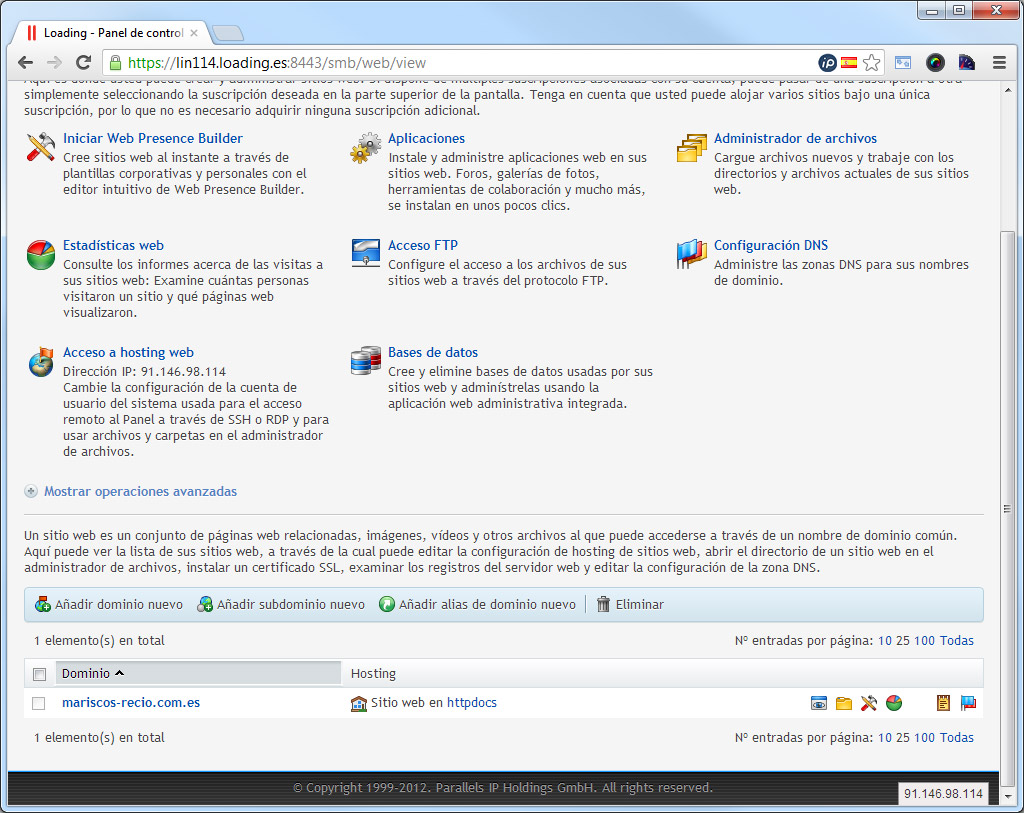Click the IP extension icon in address bar
The height and width of the screenshot is (813, 1024).
(x=827, y=63)
